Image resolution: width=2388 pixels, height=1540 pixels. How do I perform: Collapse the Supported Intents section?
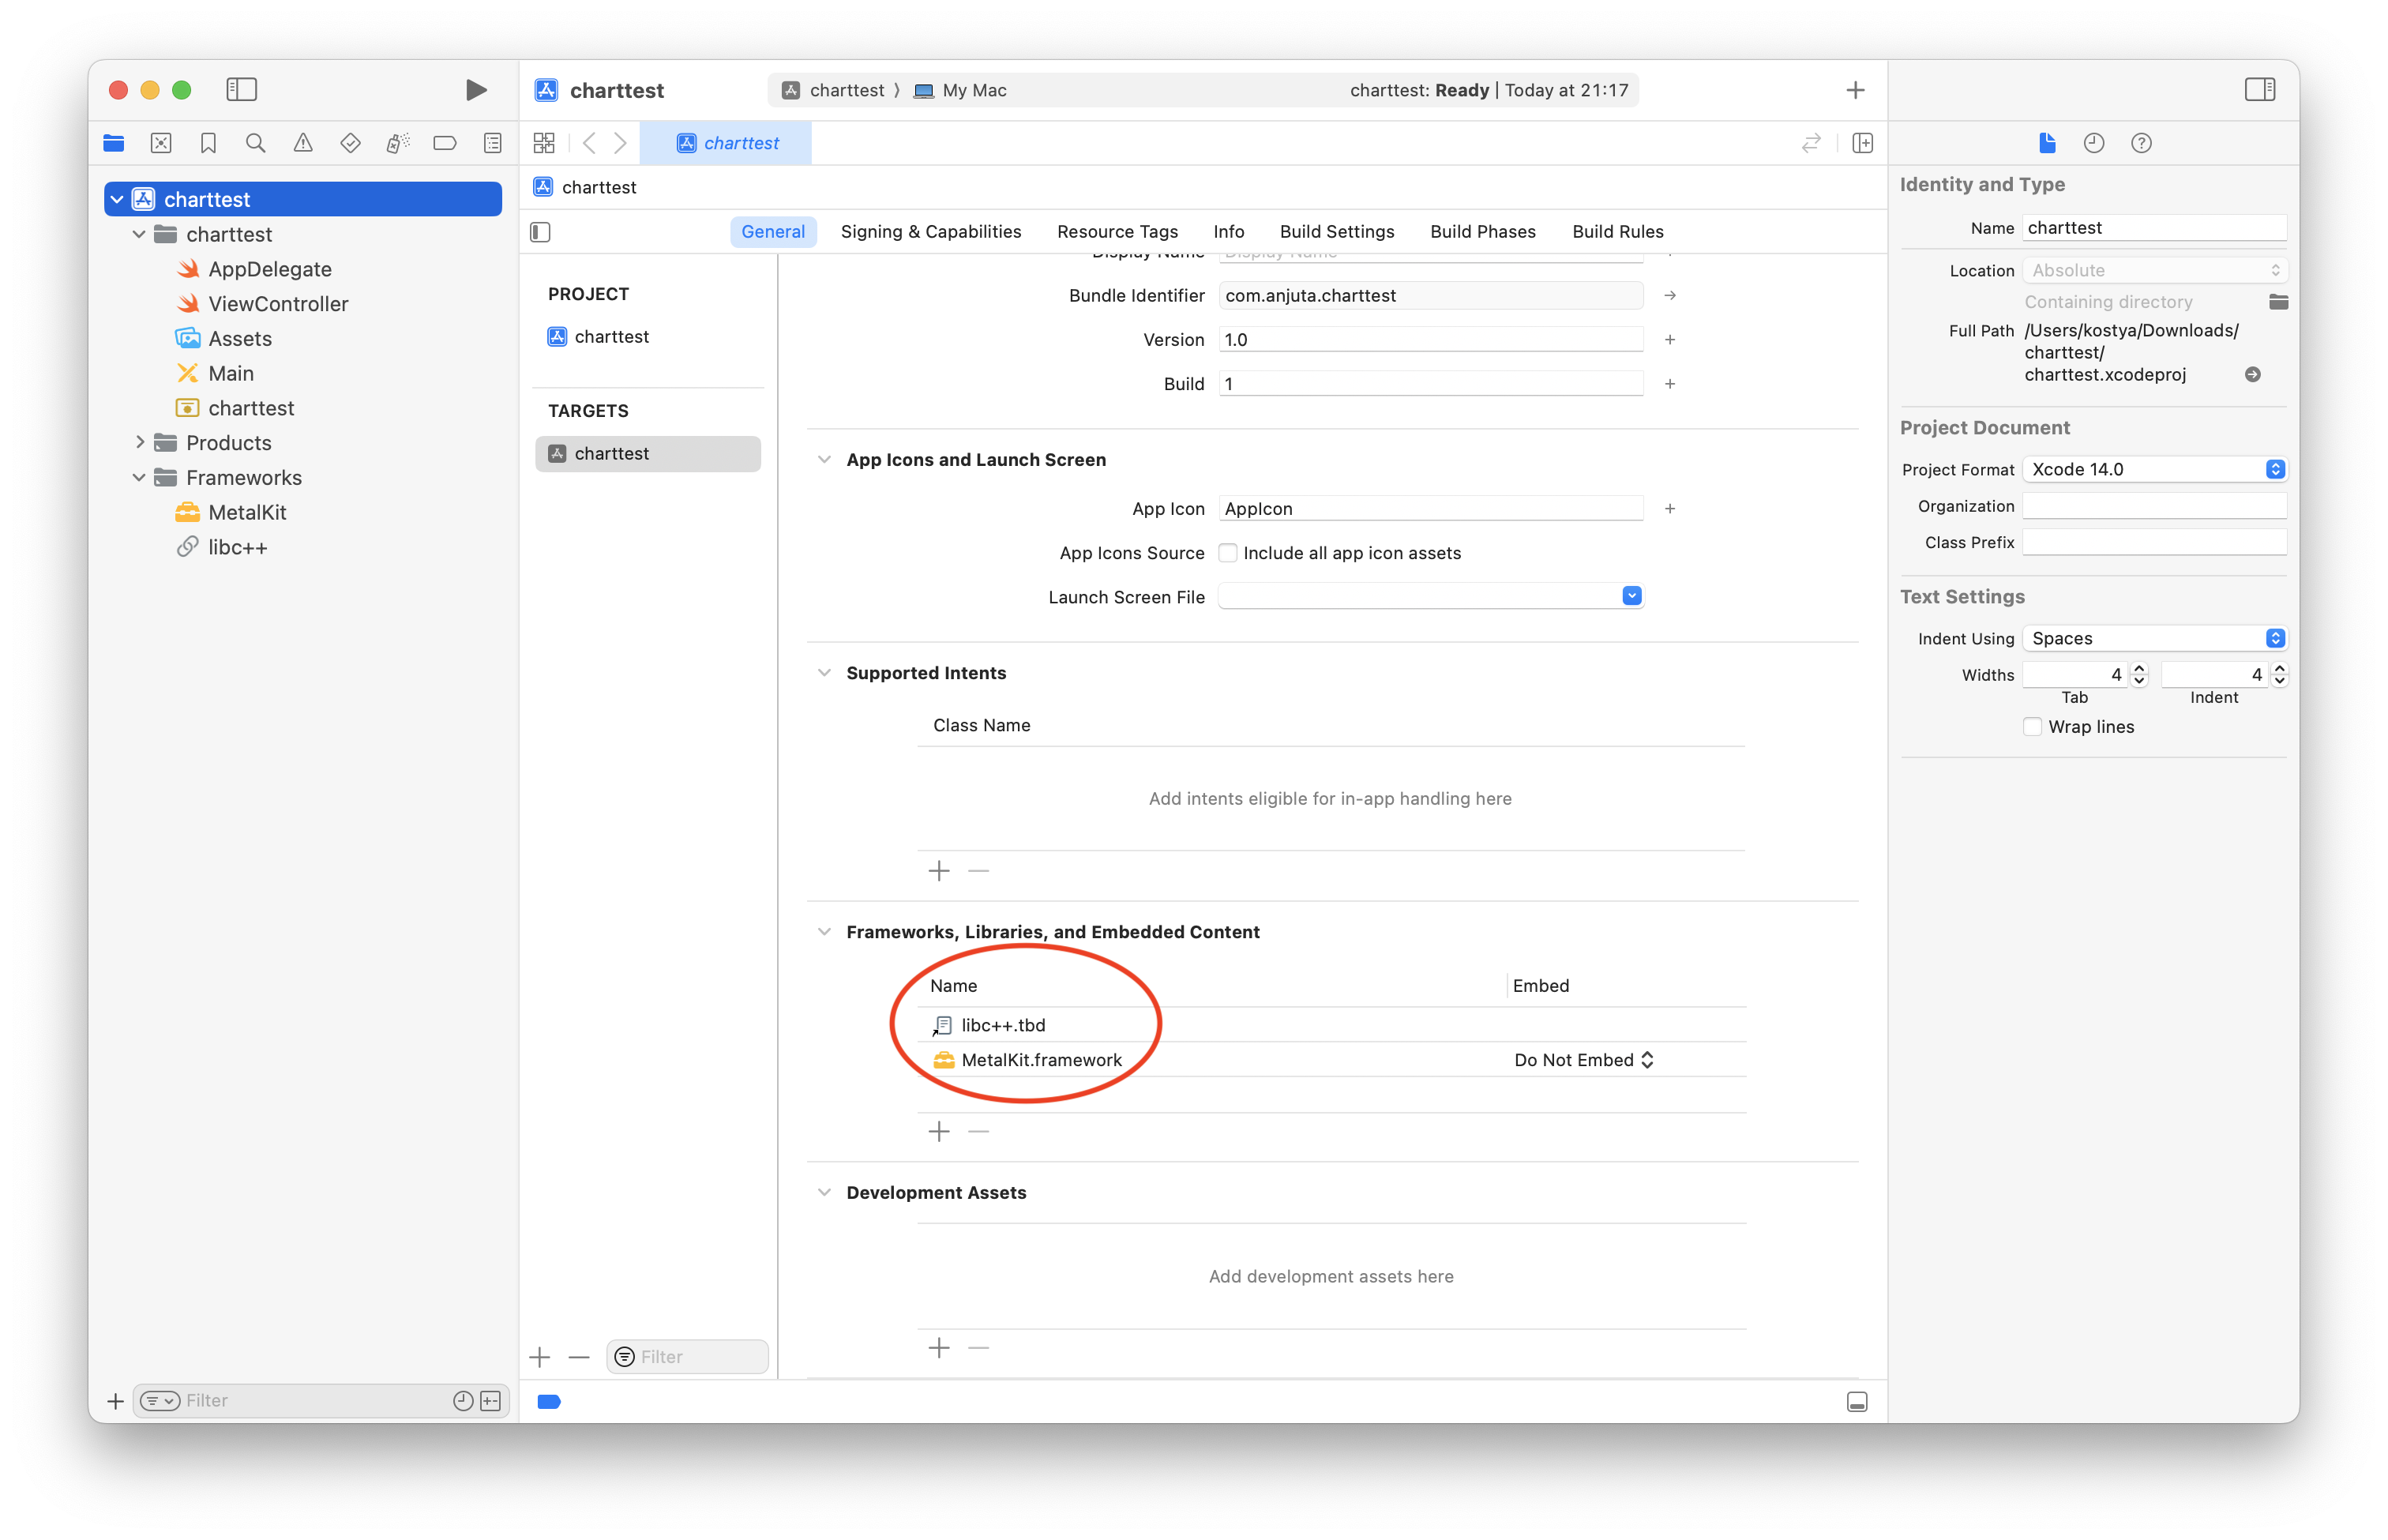[x=824, y=673]
